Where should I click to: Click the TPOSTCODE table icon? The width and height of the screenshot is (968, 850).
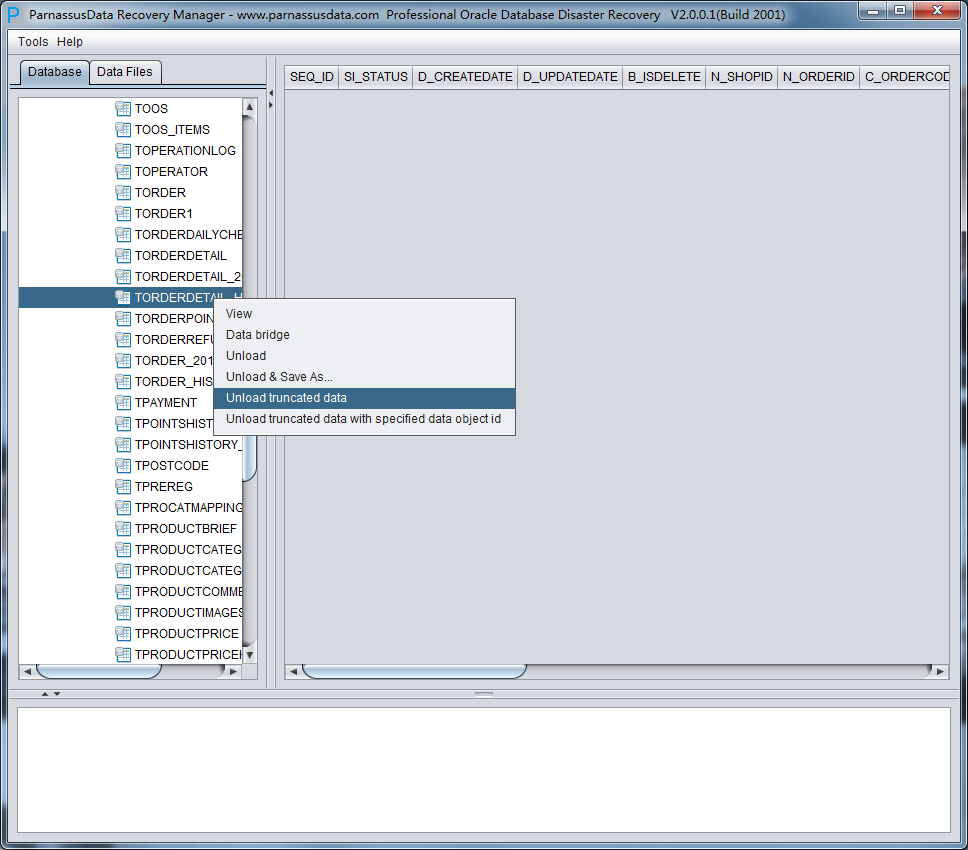[x=123, y=465]
